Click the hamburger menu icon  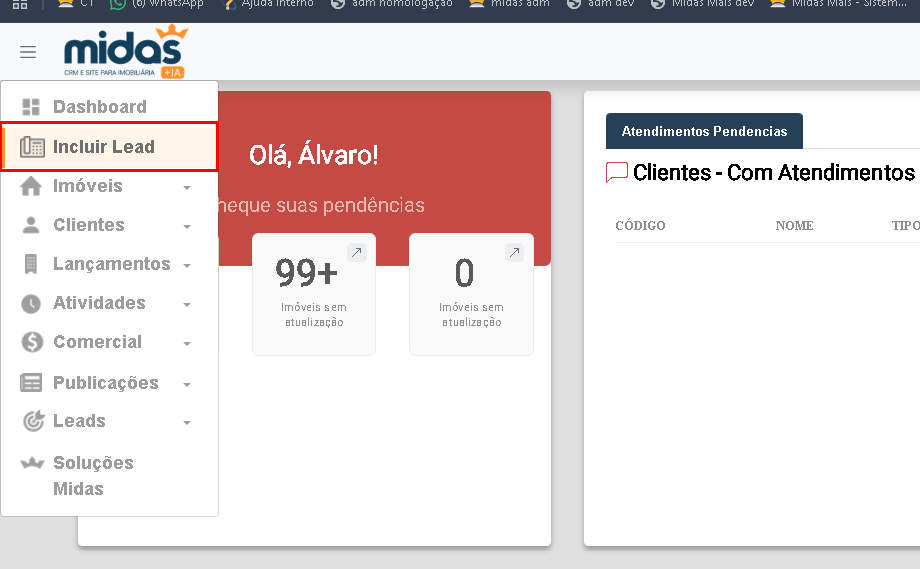pyautogui.click(x=28, y=52)
